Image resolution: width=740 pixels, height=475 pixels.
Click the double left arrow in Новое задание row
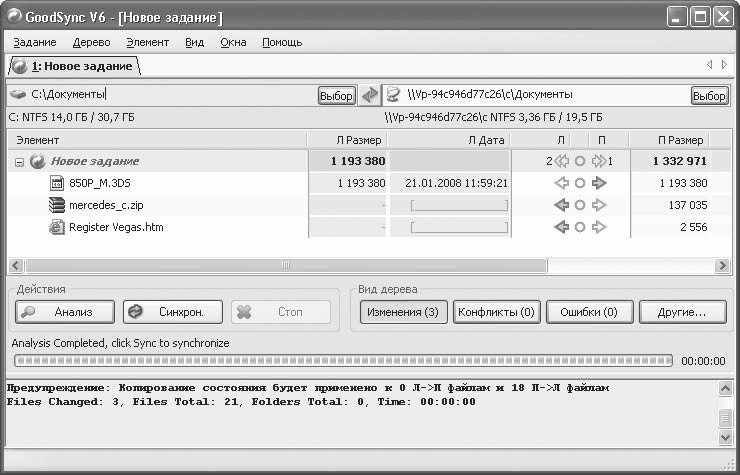pos(562,161)
